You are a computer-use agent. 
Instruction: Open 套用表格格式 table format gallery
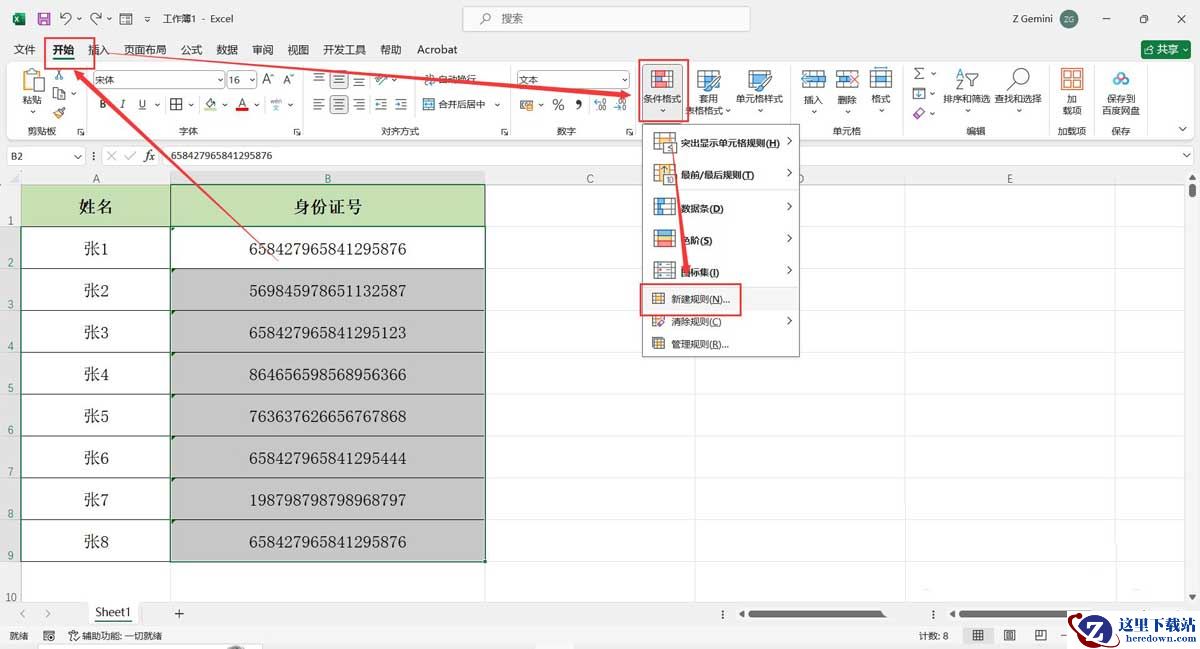[x=709, y=92]
